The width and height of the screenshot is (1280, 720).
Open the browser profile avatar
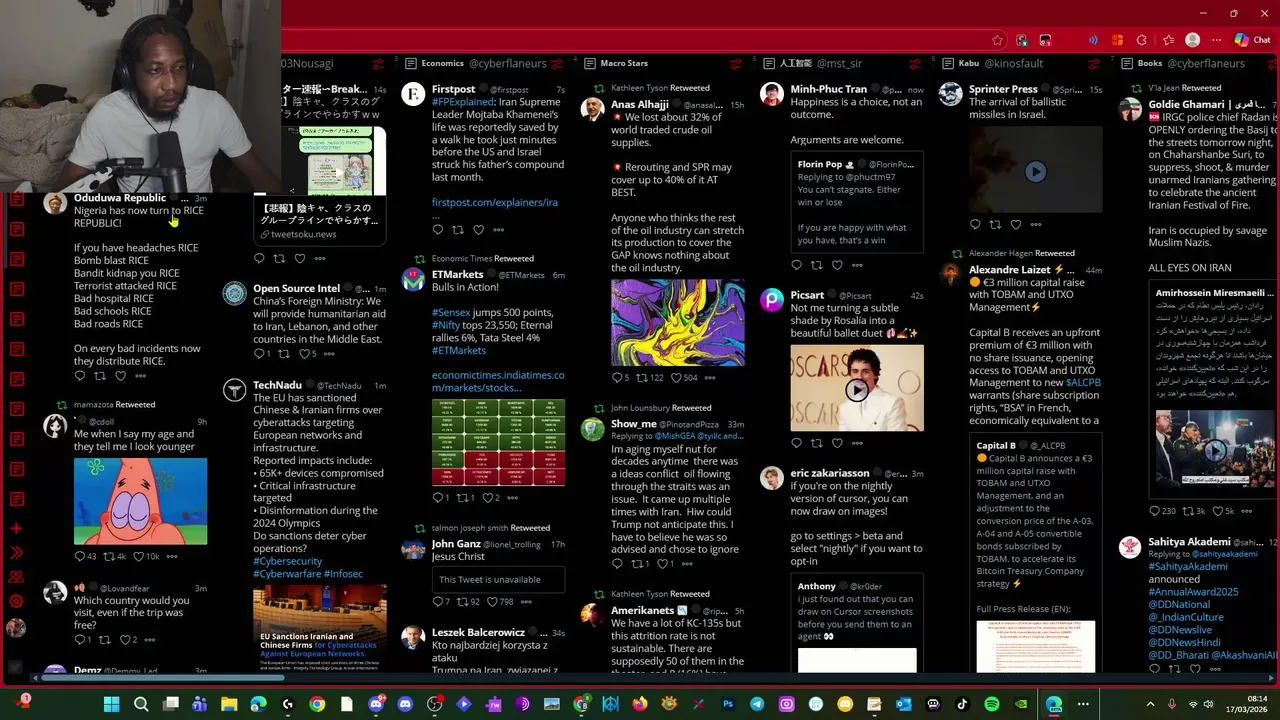[1192, 40]
